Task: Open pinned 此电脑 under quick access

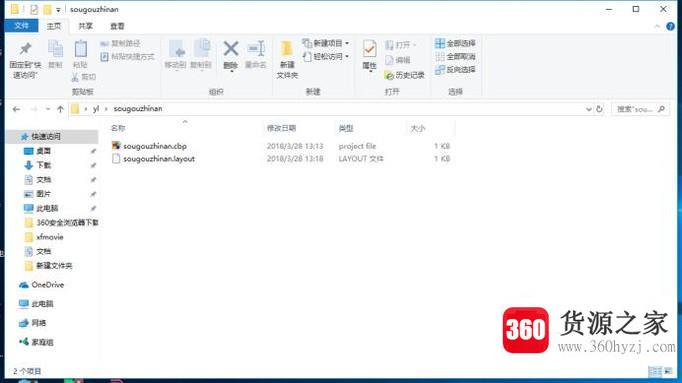Action: coord(47,208)
